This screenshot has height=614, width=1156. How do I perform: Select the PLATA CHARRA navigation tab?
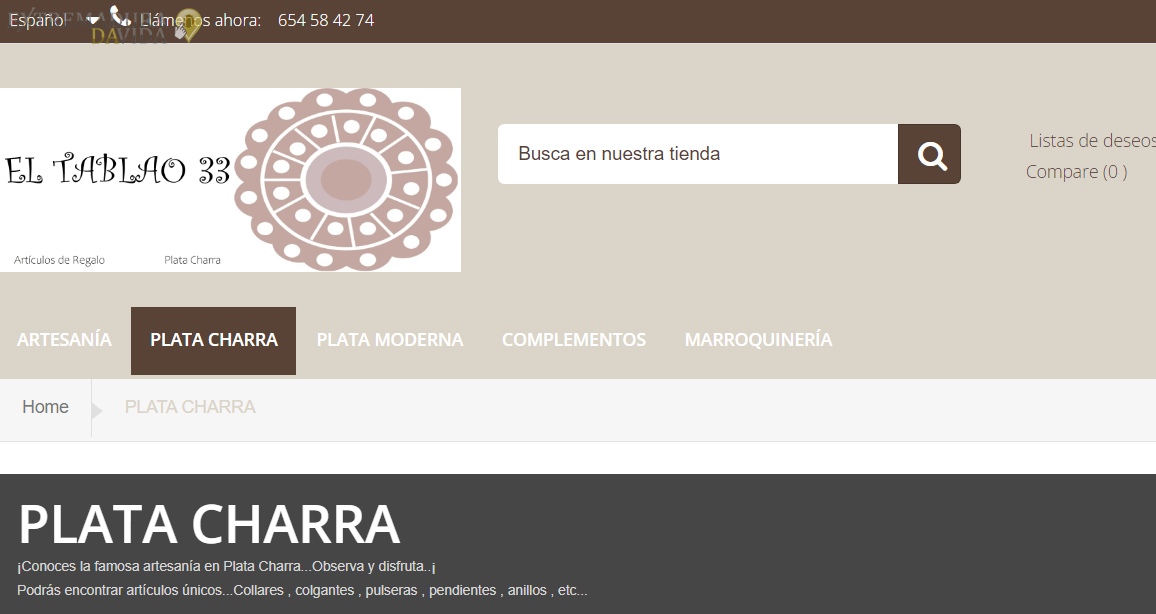[x=213, y=340]
